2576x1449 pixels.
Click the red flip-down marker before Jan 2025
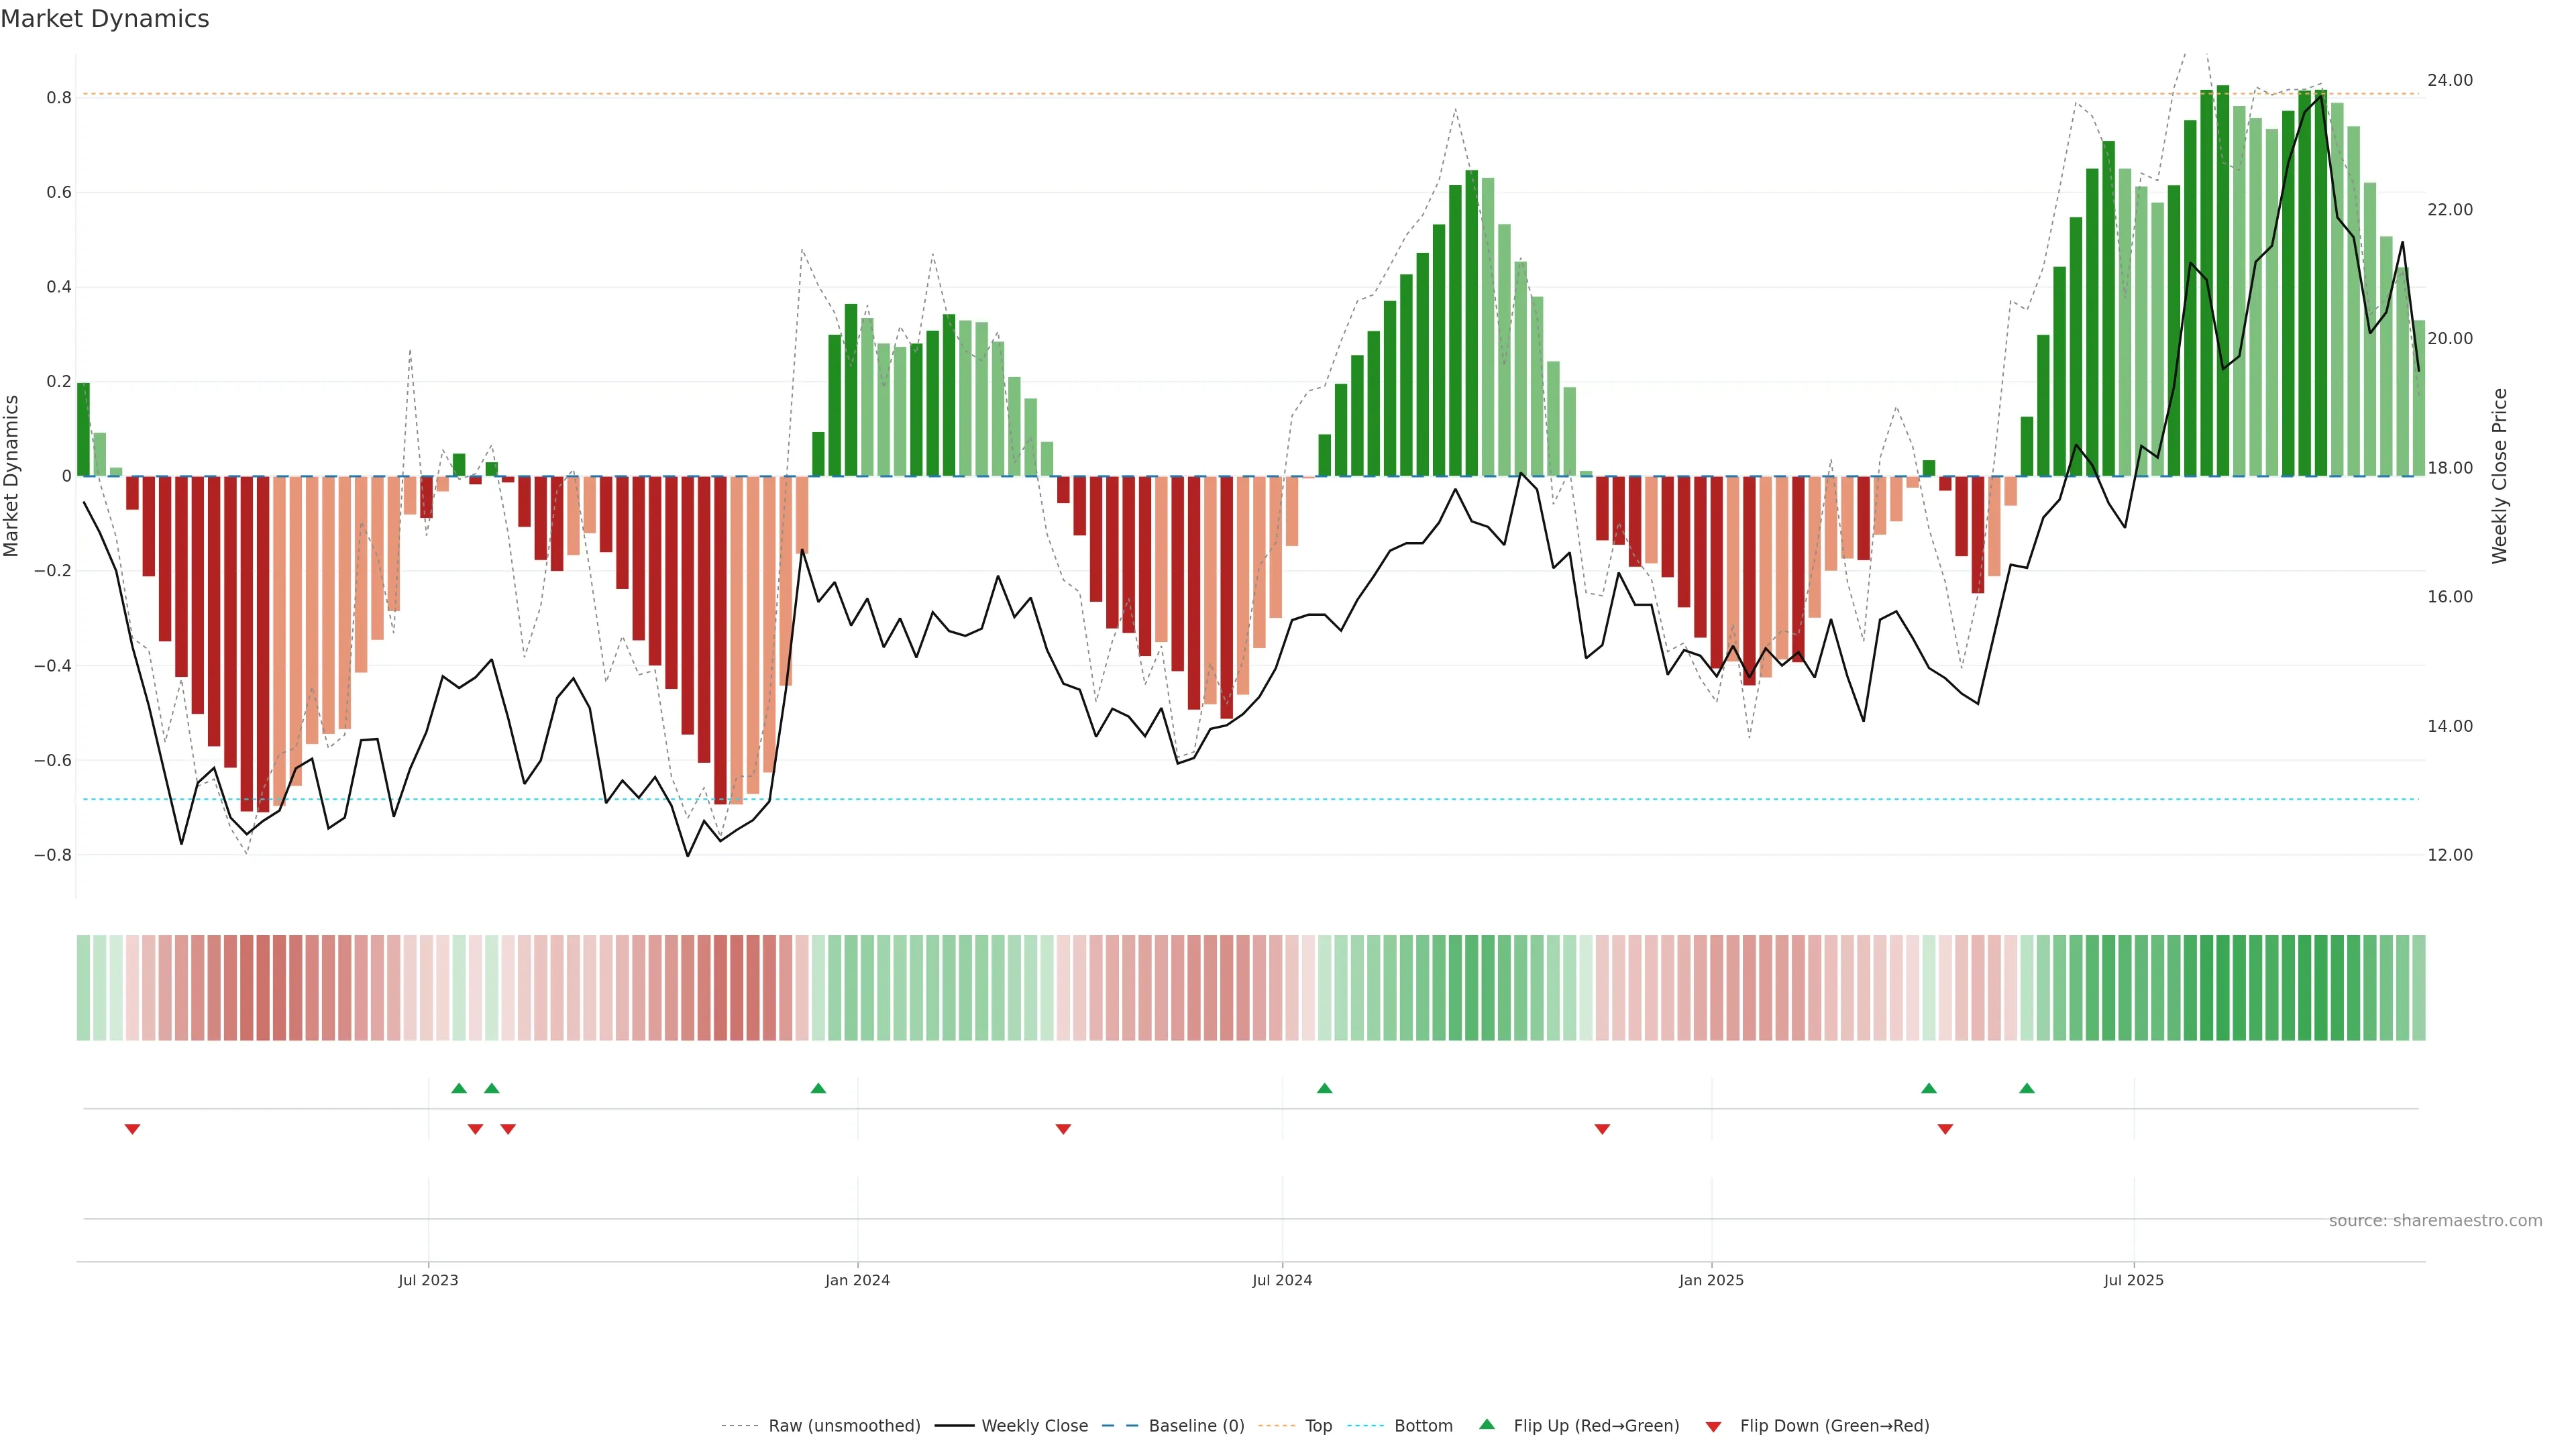pos(1602,1129)
